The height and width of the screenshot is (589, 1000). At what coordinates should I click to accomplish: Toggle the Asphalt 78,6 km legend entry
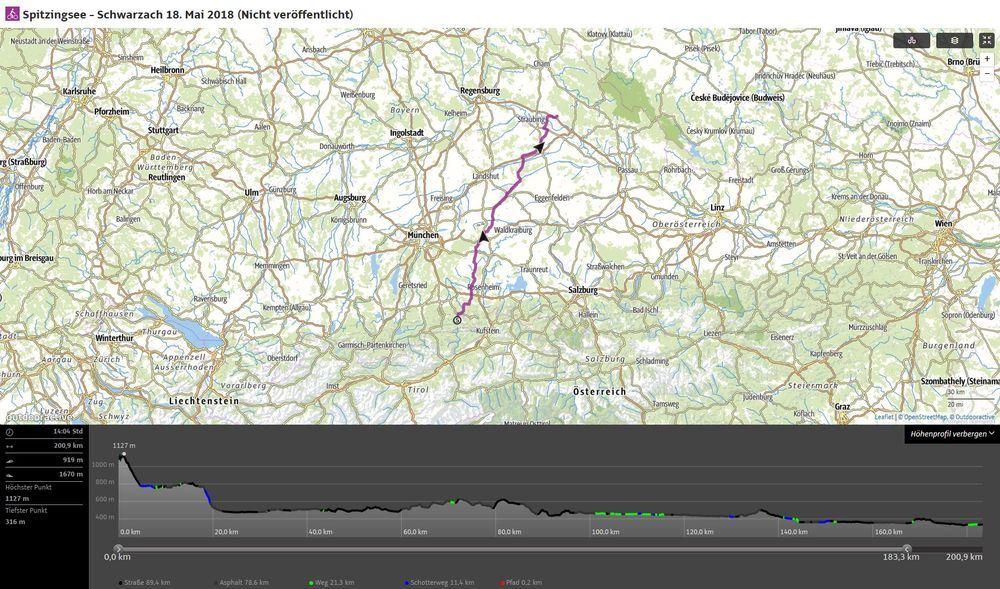pyautogui.click(x=238, y=582)
